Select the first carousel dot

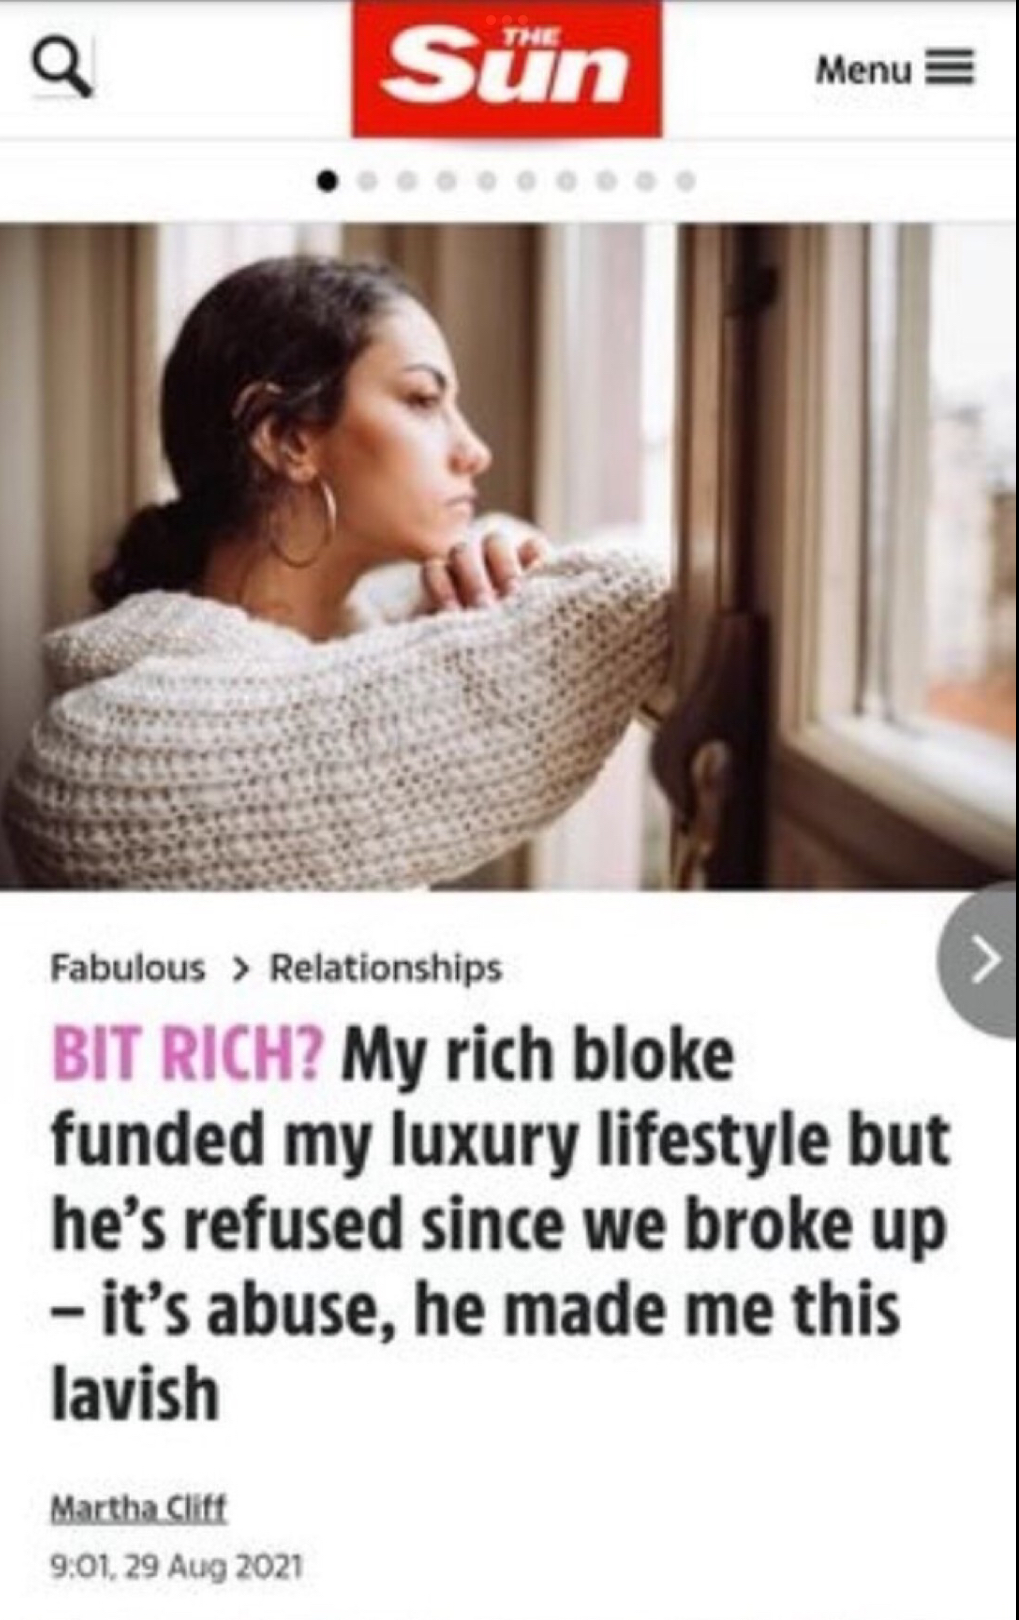tap(327, 182)
